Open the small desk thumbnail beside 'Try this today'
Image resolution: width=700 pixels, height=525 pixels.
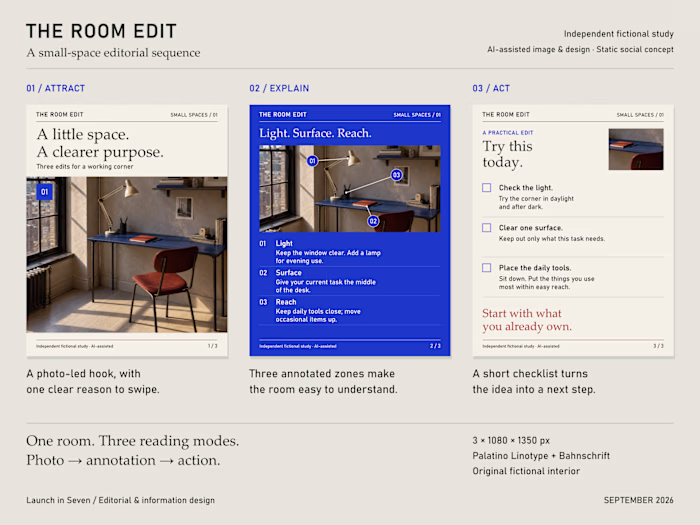click(x=636, y=149)
